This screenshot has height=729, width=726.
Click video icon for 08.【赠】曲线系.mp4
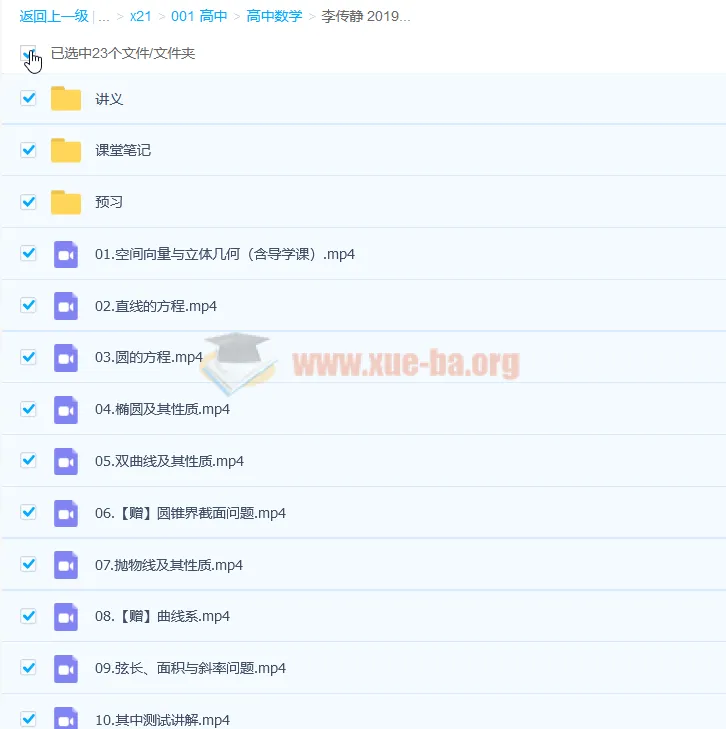click(x=66, y=617)
